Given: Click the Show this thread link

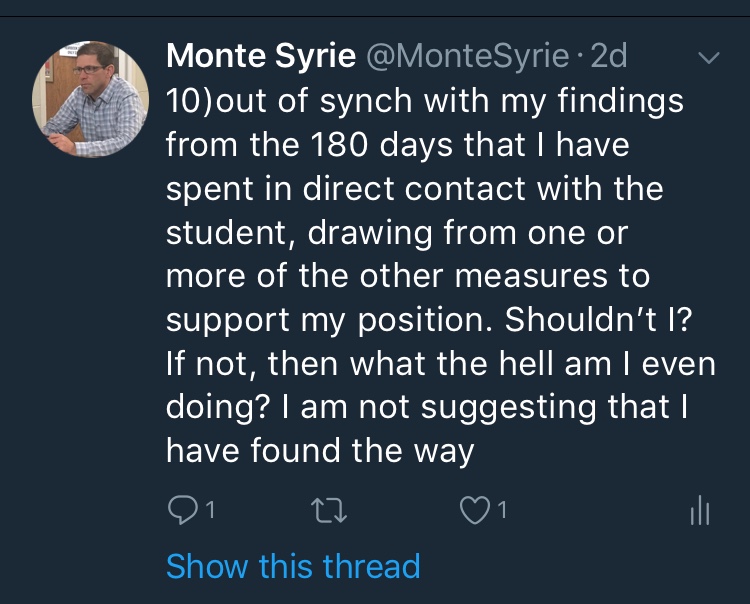Looking at the screenshot, I should click(292, 566).
